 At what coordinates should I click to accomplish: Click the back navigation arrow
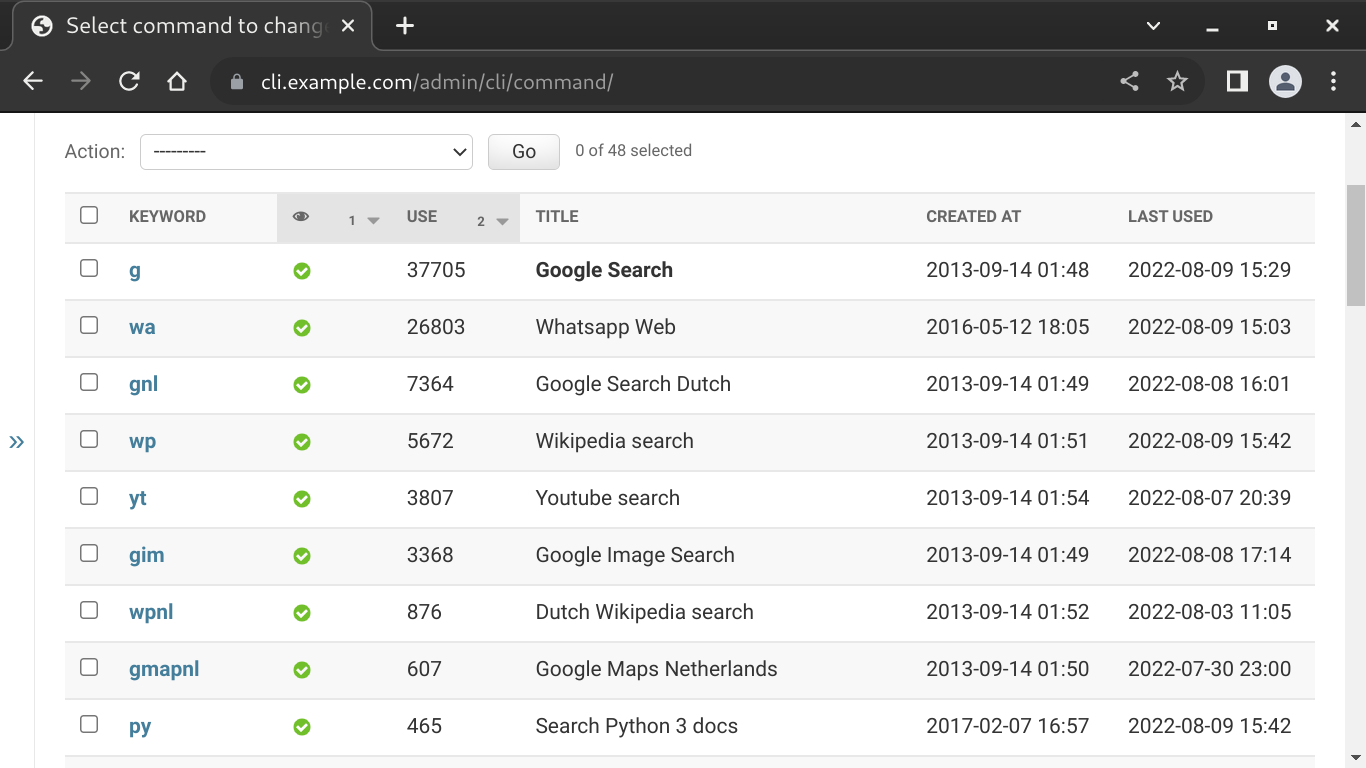point(33,82)
